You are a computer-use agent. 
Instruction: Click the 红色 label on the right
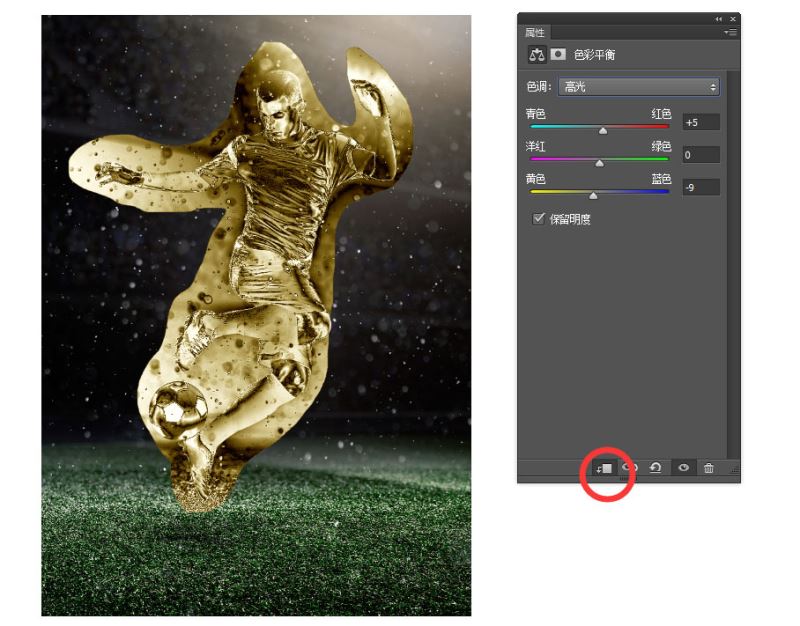[x=661, y=113]
